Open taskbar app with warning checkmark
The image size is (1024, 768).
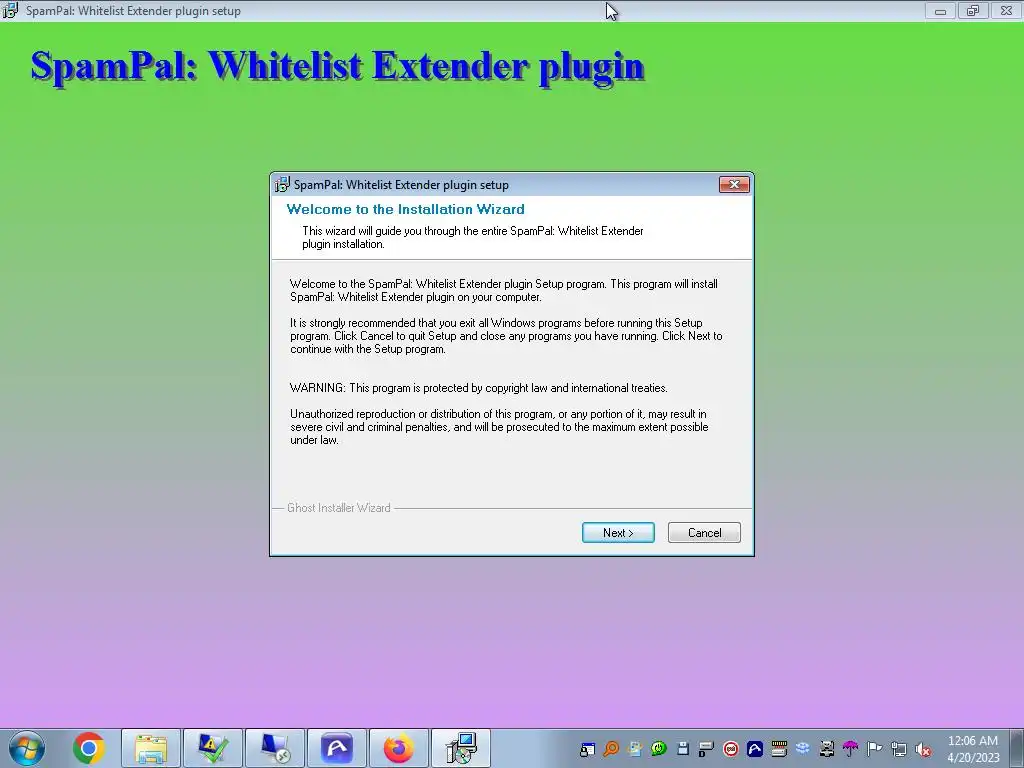[213, 748]
